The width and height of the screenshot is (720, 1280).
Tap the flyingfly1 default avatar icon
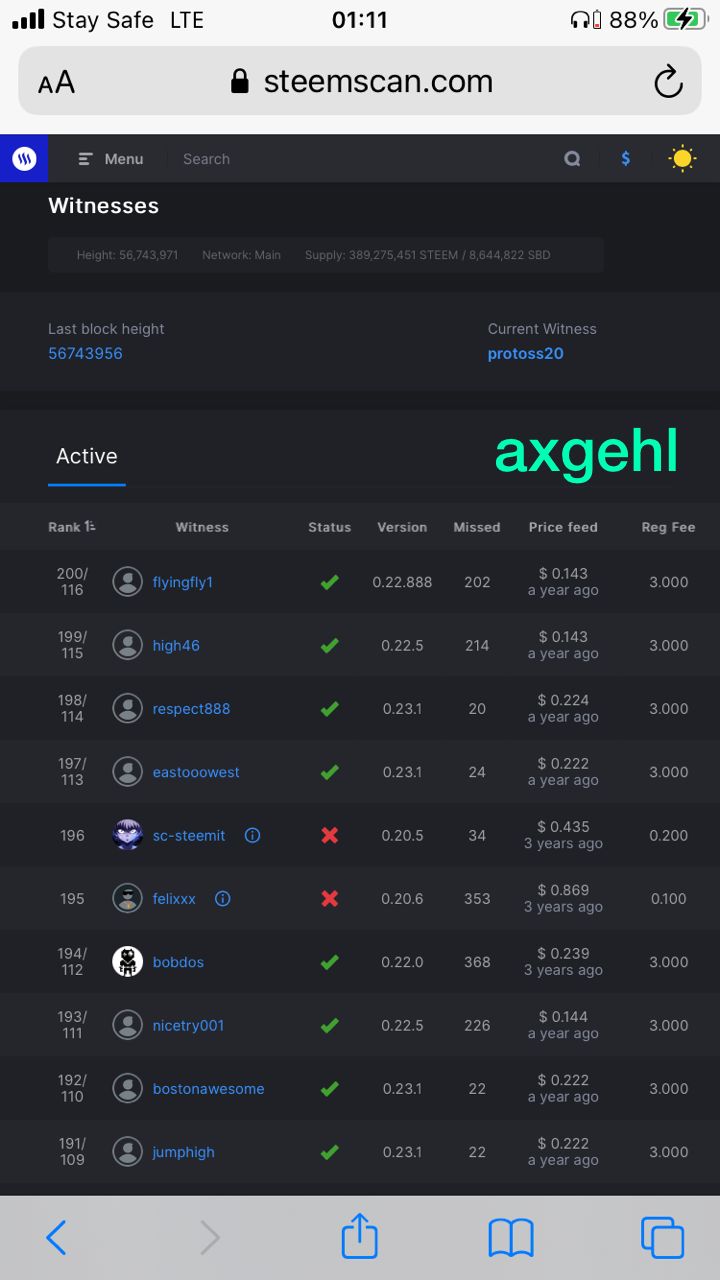[127, 582]
